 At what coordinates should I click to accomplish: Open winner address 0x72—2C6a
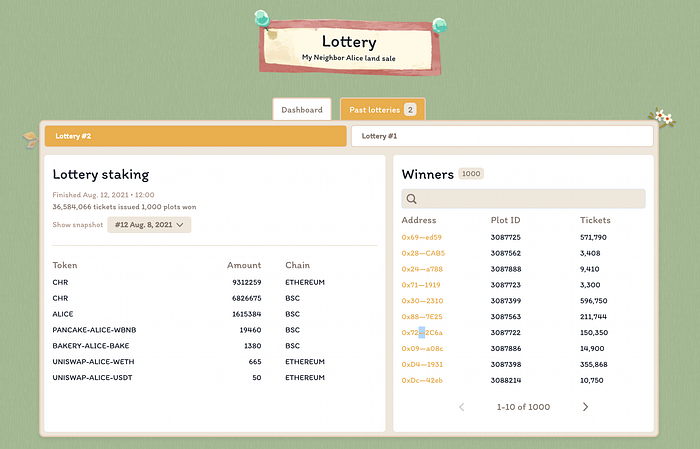click(x=422, y=333)
